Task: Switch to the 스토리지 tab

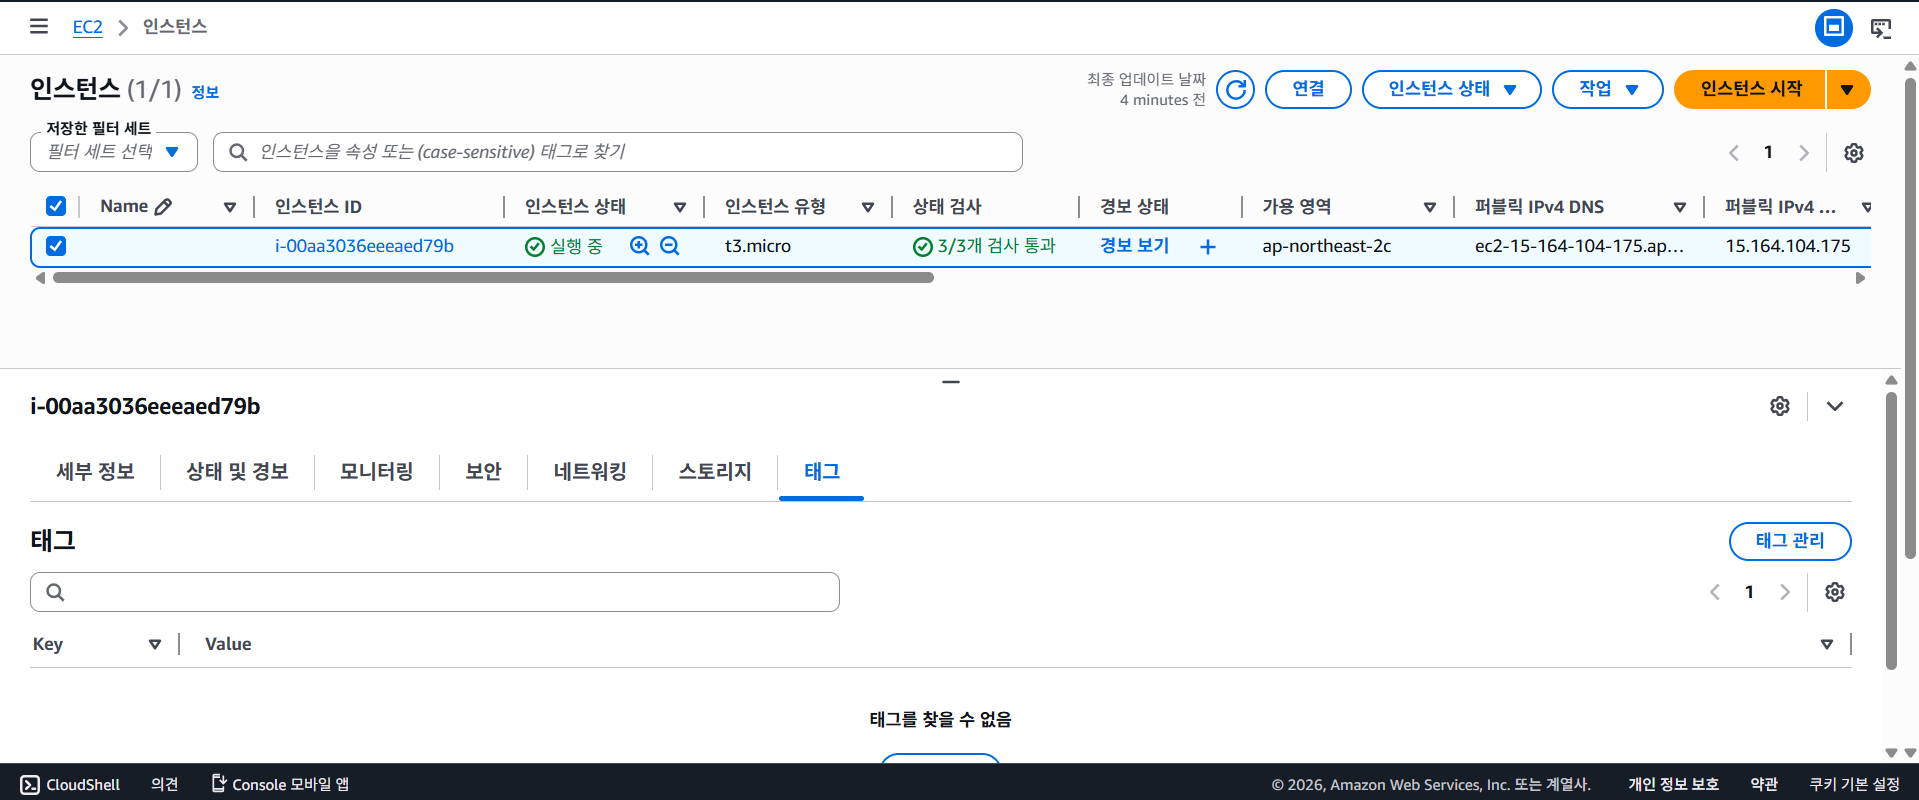Action: coord(715,472)
